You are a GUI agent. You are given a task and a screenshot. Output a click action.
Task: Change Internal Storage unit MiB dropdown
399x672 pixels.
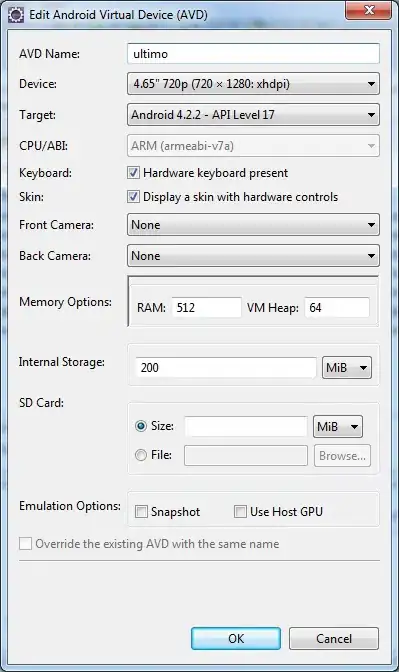[347, 368]
